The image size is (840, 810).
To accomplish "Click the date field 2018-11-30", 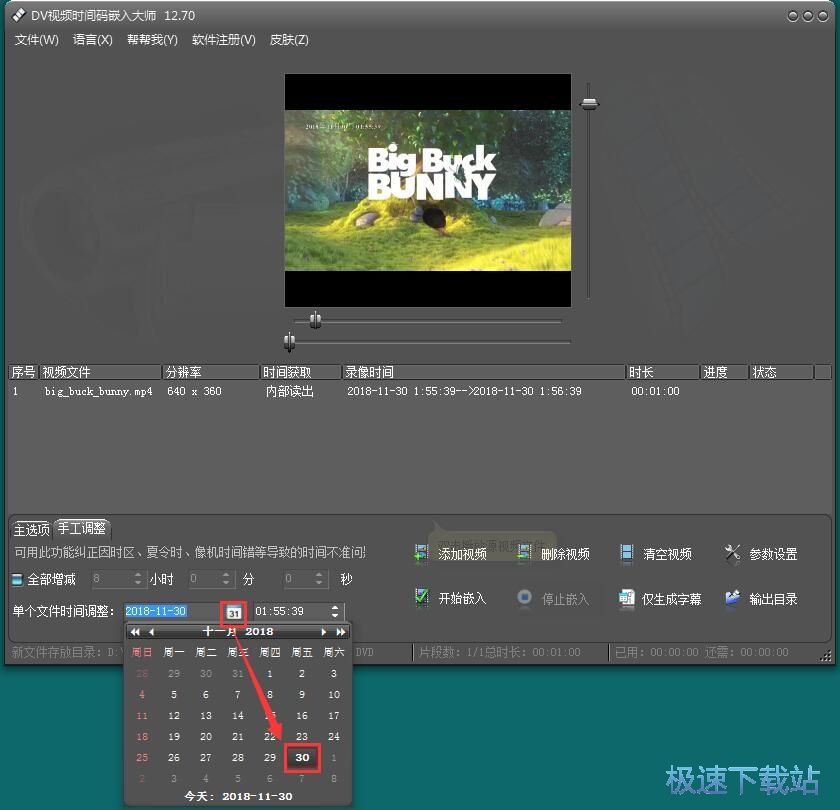I will pyautogui.click(x=172, y=611).
